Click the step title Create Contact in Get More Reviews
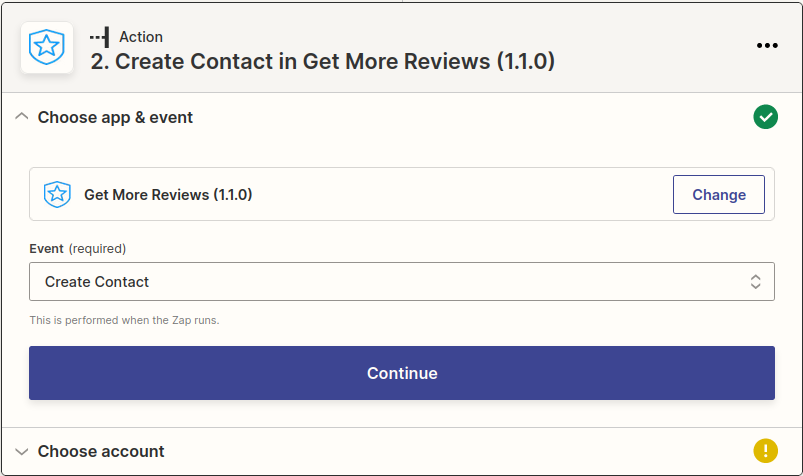 (x=322, y=62)
